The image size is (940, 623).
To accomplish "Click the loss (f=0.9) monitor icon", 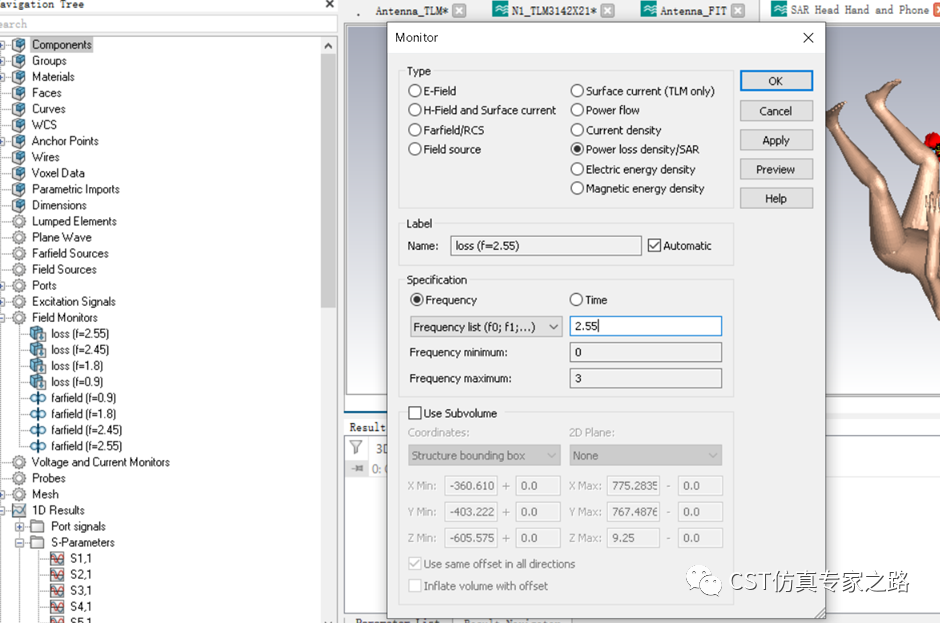I will pos(38,382).
